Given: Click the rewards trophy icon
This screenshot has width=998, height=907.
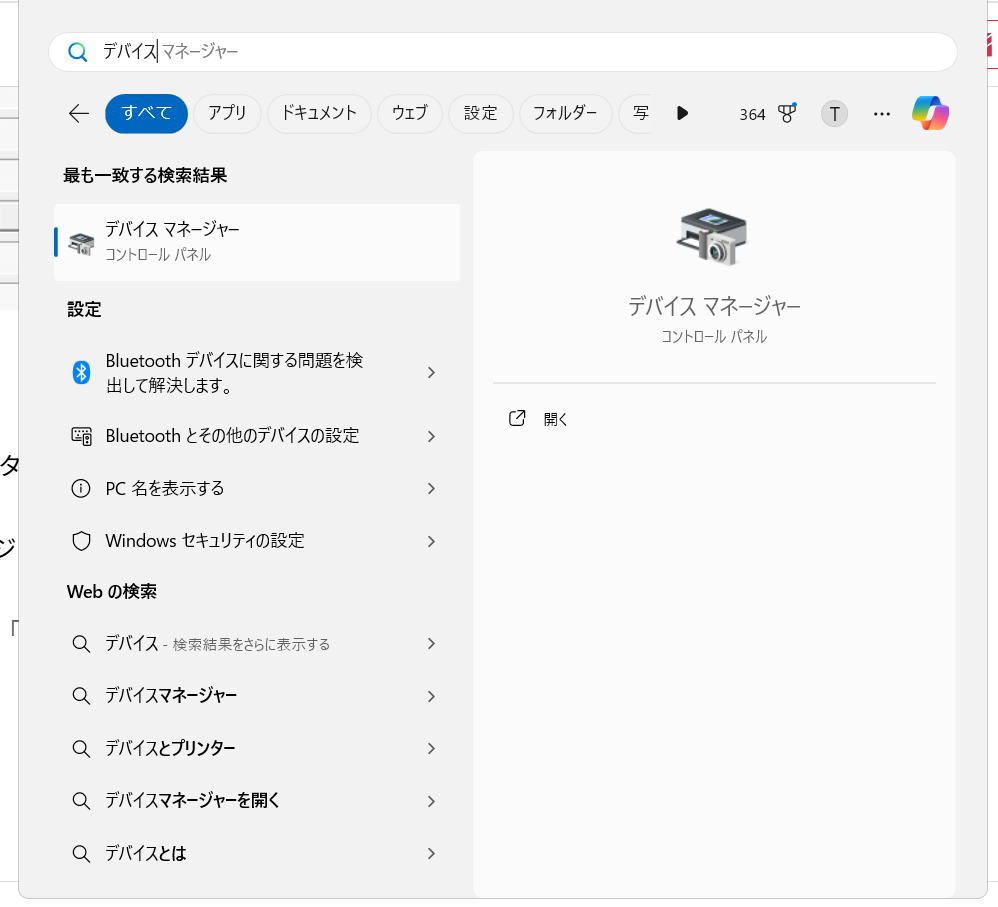Looking at the screenshot, I should [x=787, y=113].
